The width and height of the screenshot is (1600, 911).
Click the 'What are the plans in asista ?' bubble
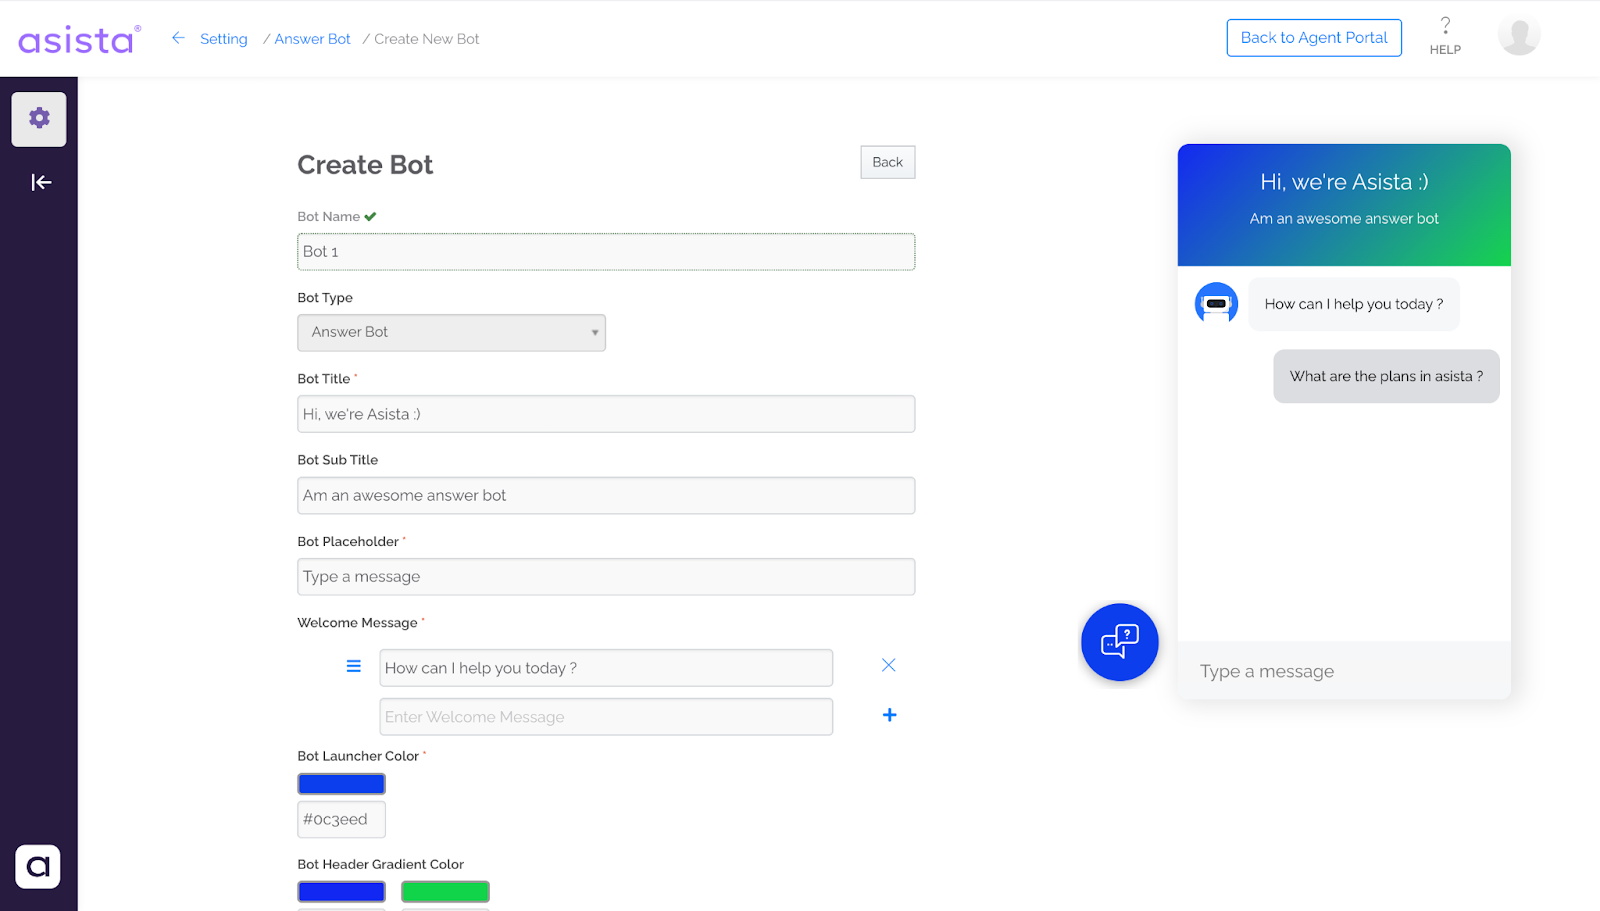click(1386, 376)
